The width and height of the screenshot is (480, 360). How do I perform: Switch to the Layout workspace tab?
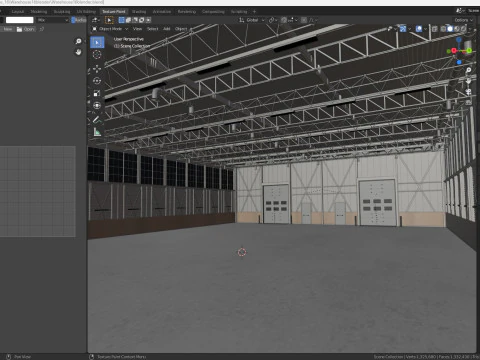pyautogui.click(x=18, y=12)
